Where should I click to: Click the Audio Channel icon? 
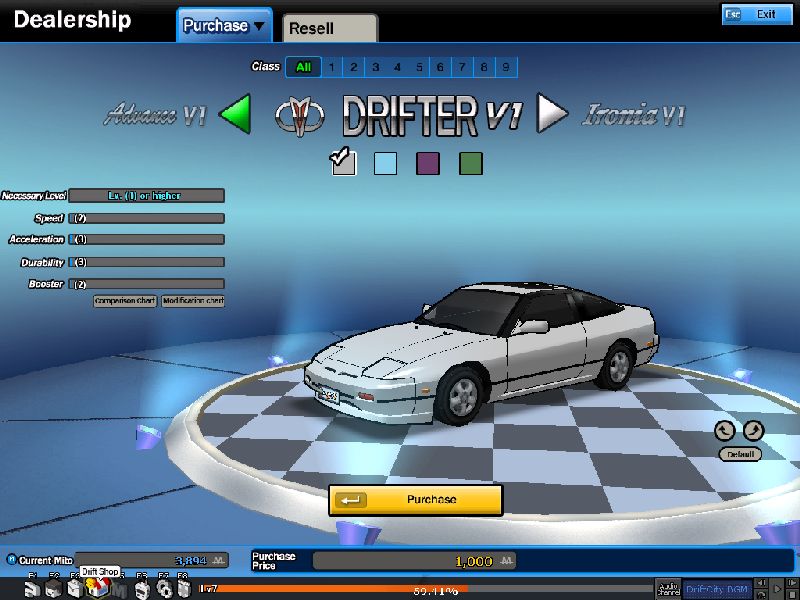coord(667,589)
